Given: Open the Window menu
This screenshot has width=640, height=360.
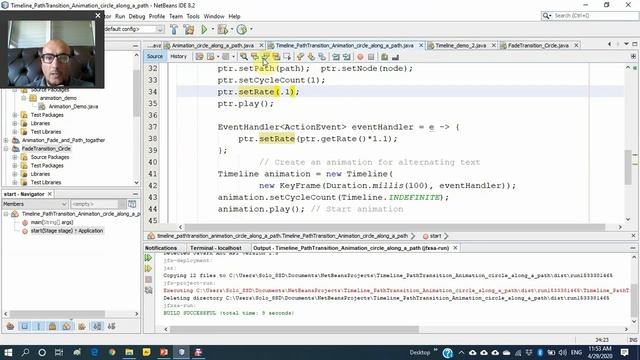Looking at the screenshot, I should pos(214,16).
